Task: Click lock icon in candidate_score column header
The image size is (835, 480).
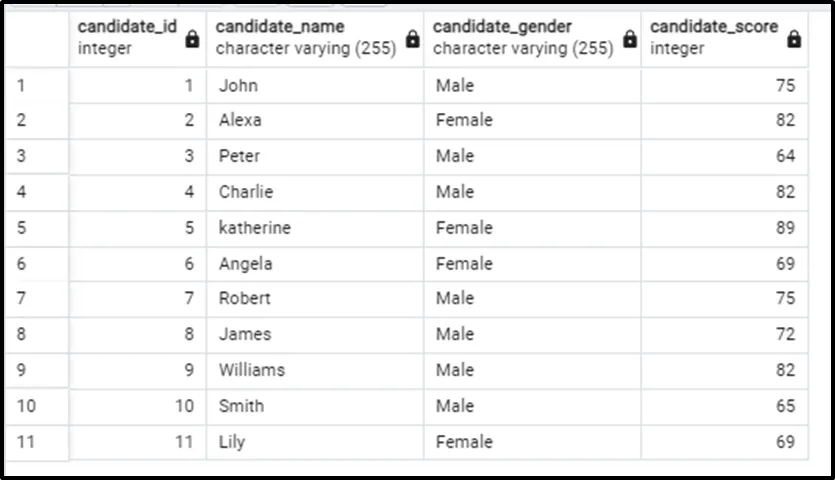Action: [794, 39]
